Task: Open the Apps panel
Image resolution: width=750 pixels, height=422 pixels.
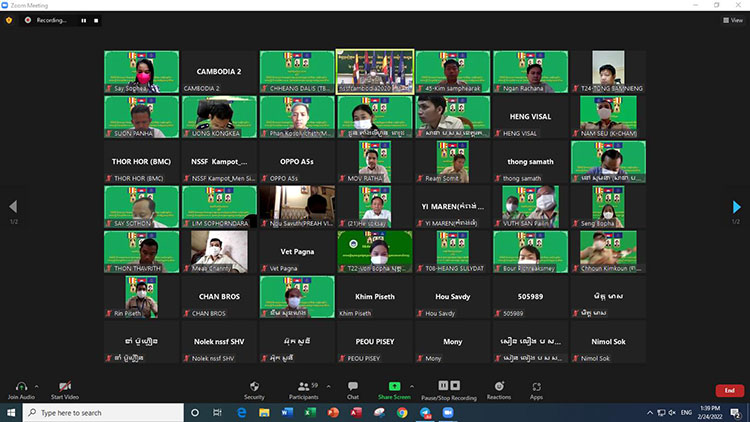Action: pyautogui.click(x=537, y=386)
